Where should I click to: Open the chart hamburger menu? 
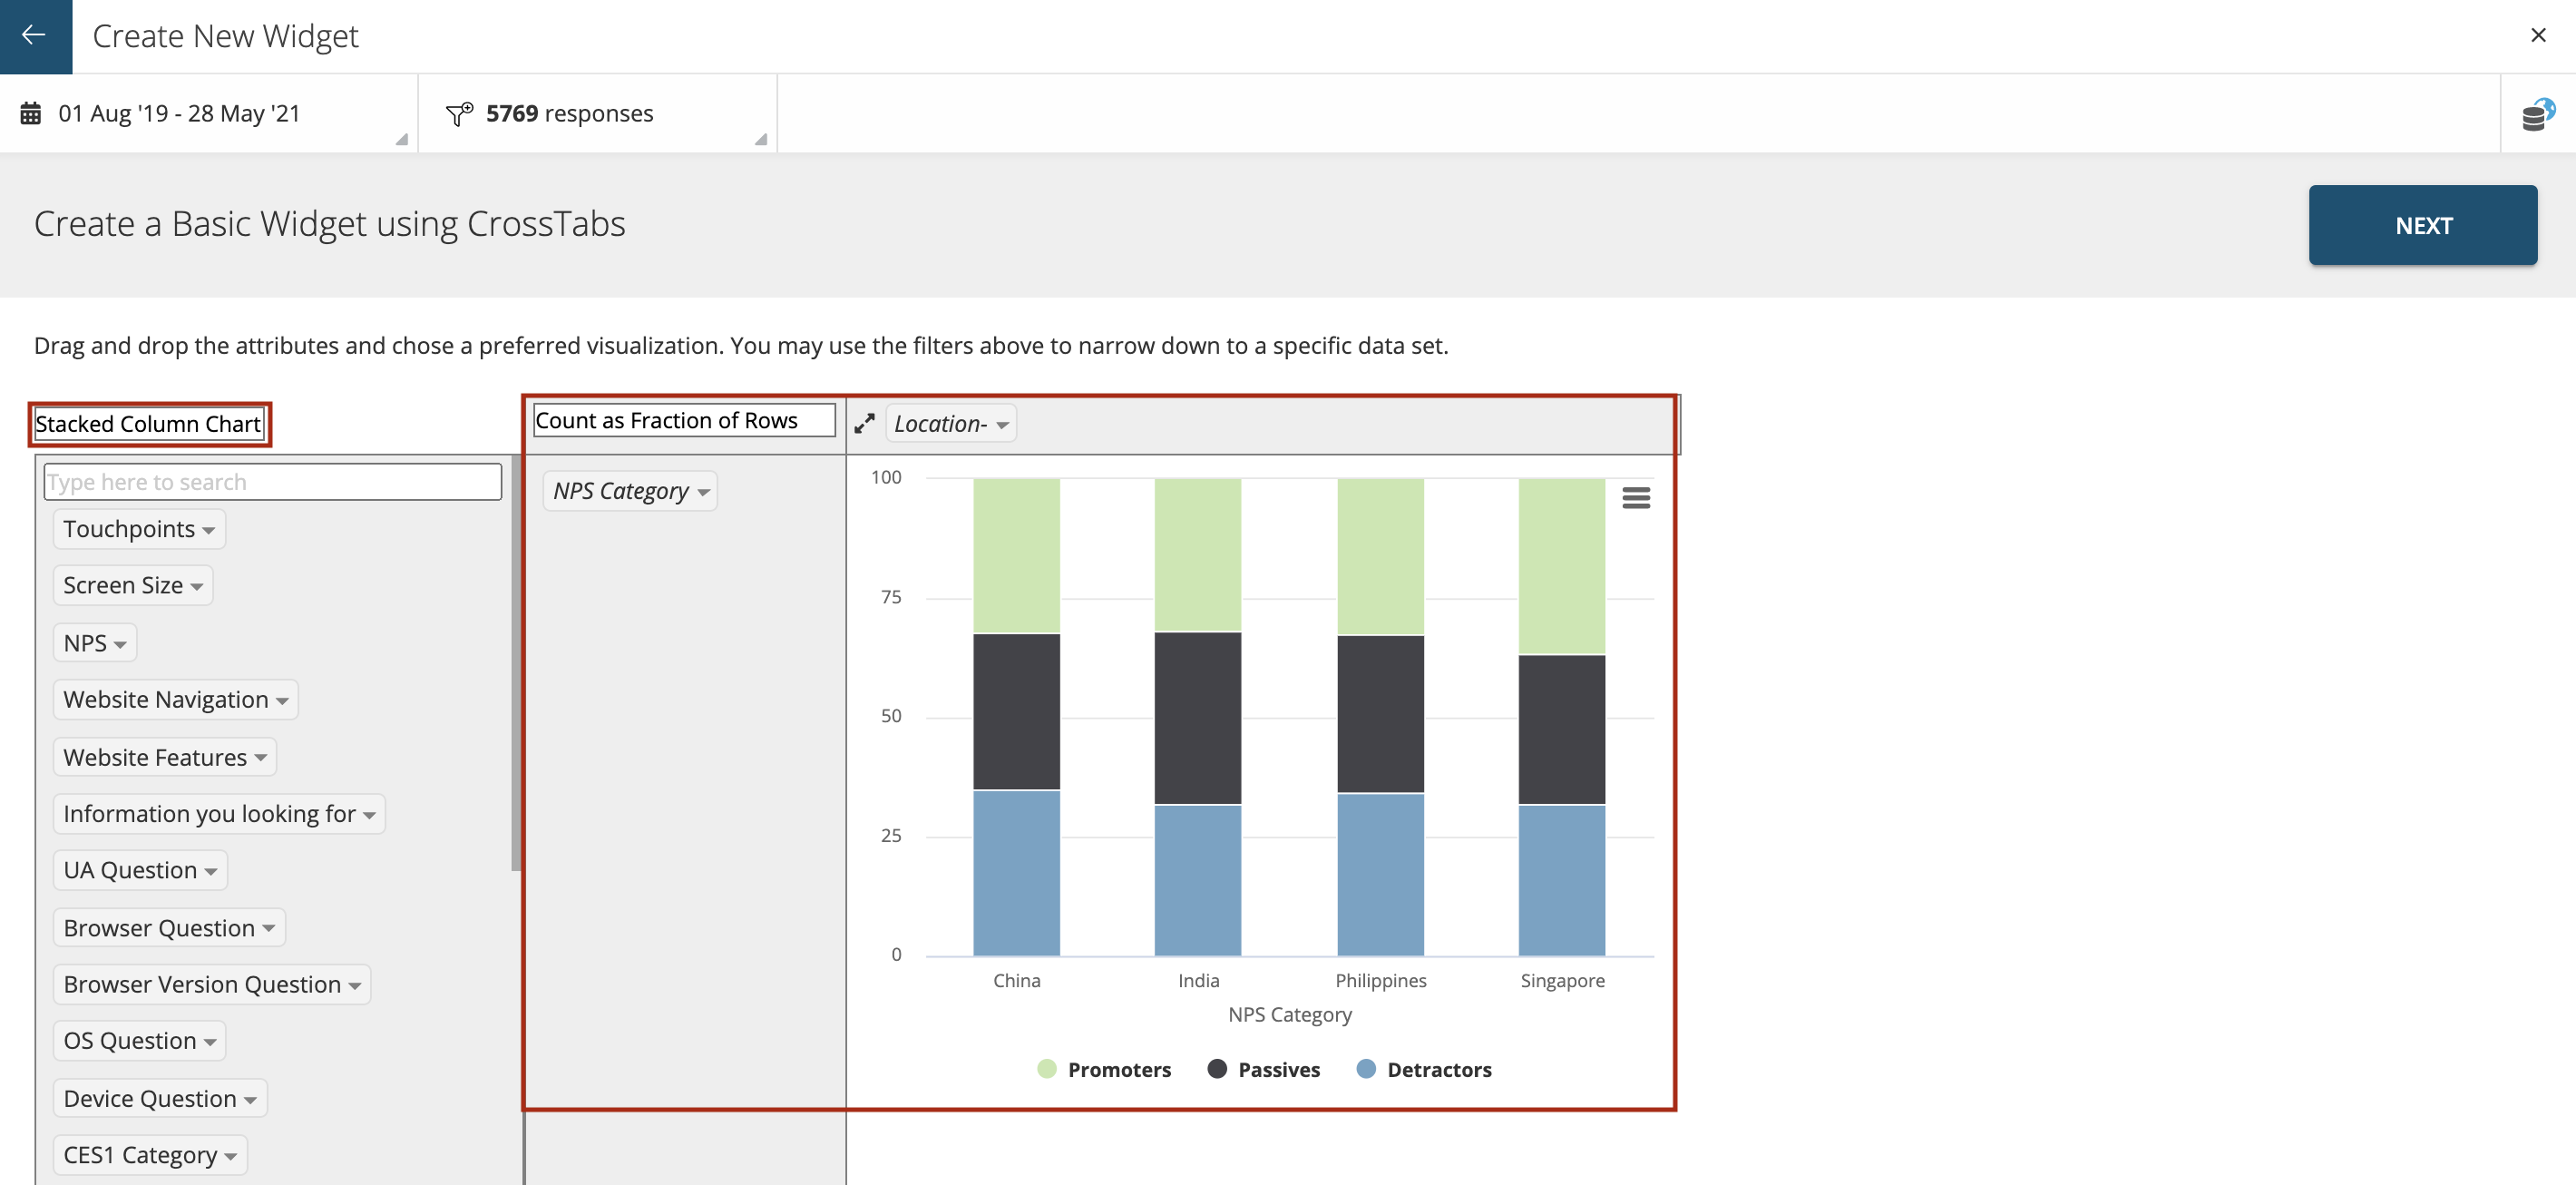(1636, 497)
